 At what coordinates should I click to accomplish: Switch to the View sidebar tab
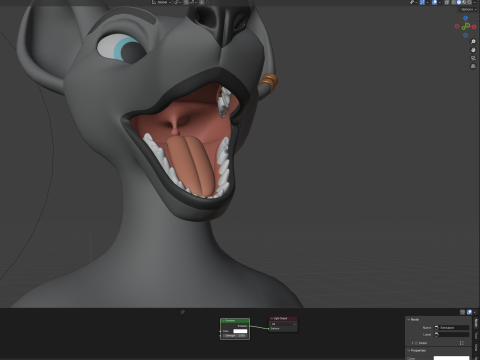click(476, 347)
